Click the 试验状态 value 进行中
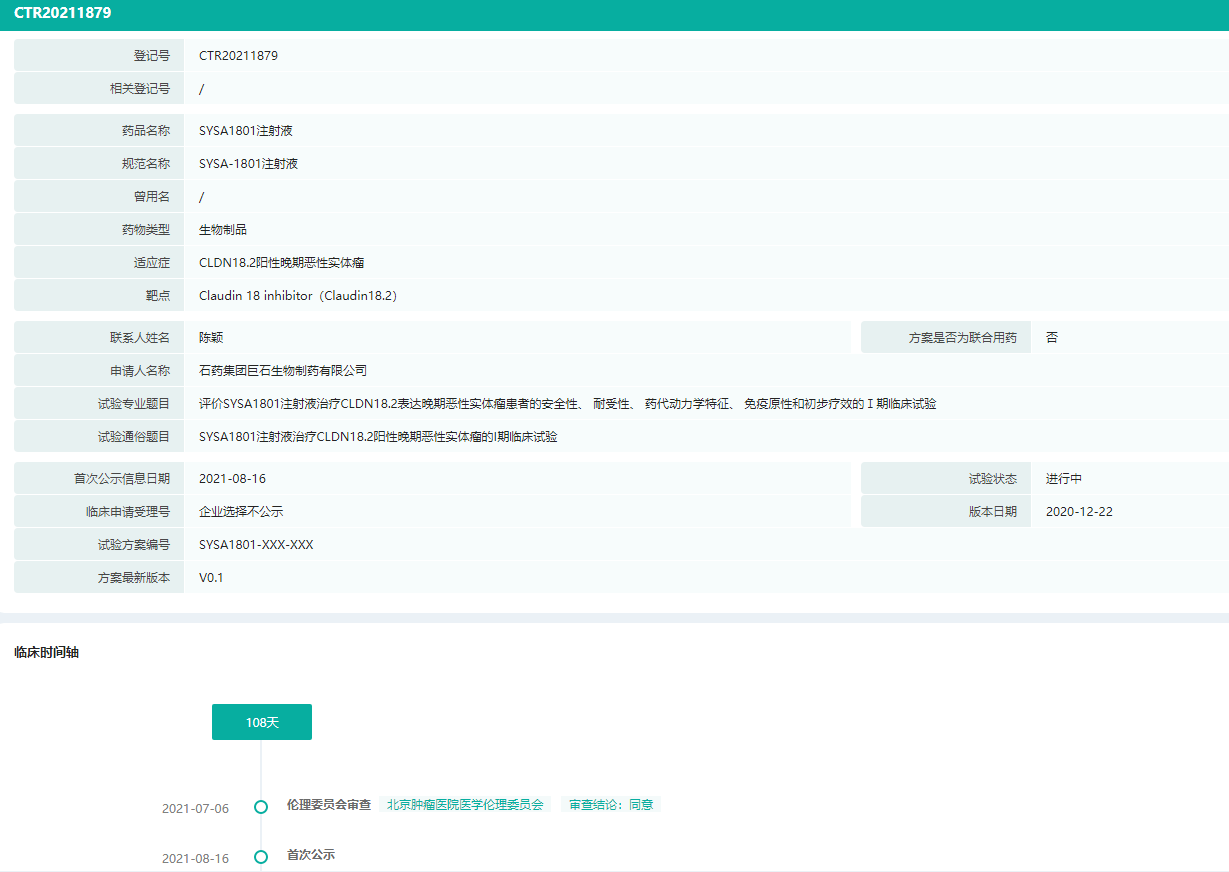This screenshot has height=872, width=1229. (1064, 479)
